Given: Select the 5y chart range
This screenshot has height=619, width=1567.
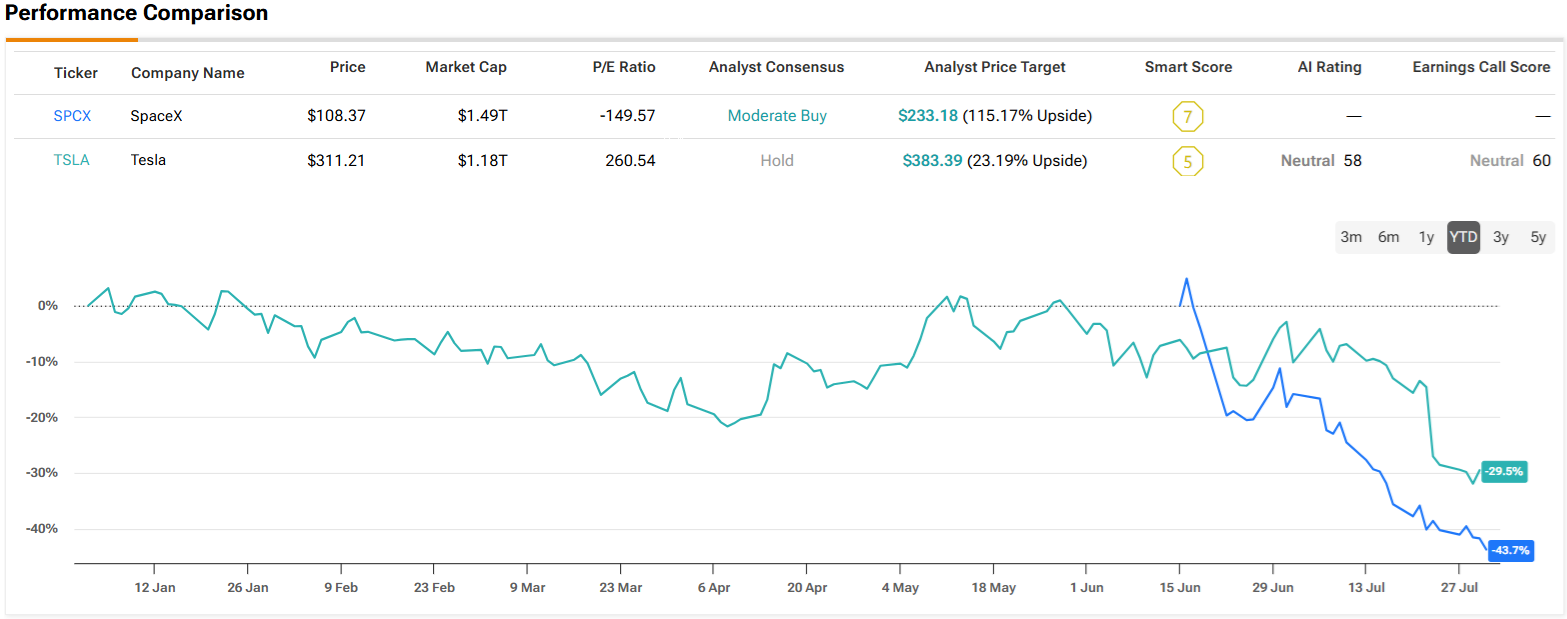Looking at the screenshot, I should (x=1538, y=237).
